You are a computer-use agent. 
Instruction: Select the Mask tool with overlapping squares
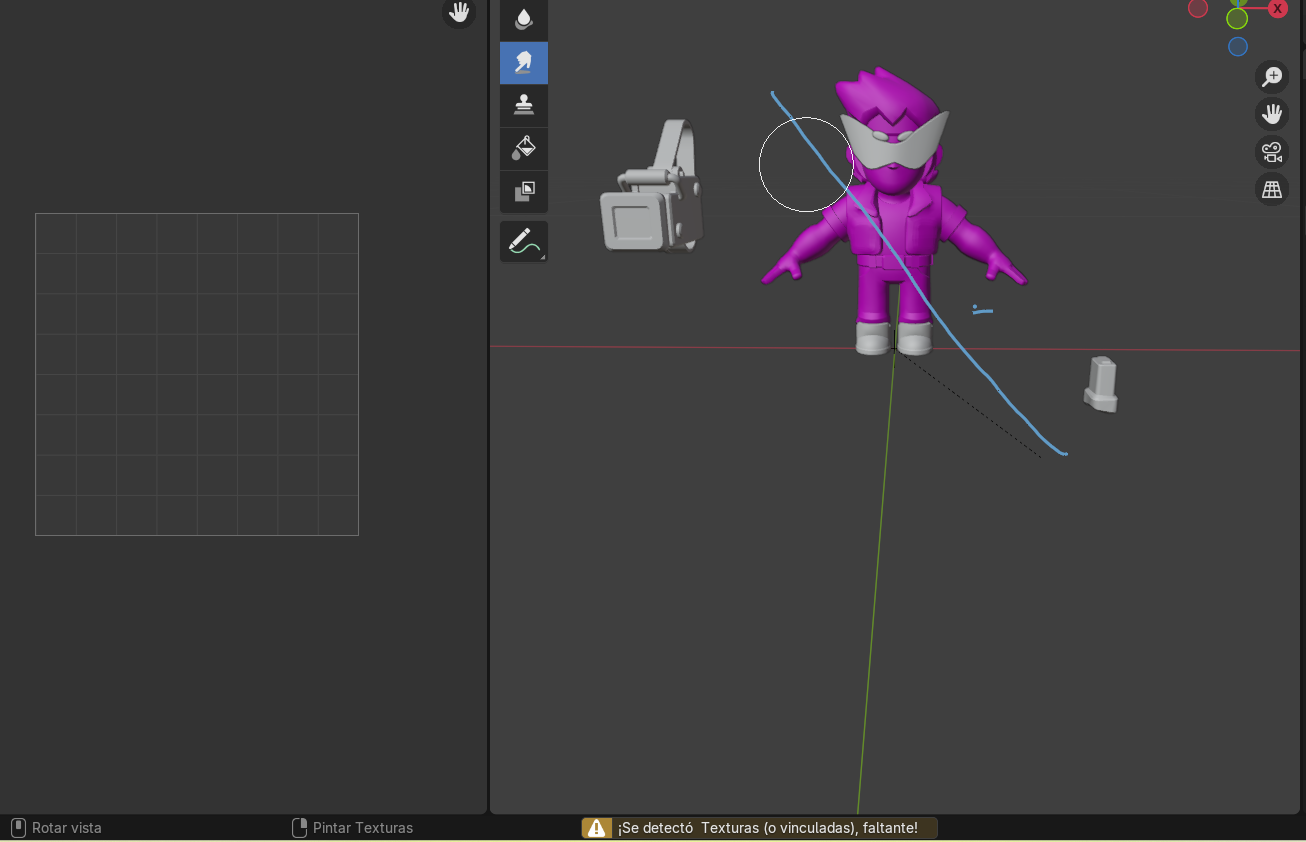(524, 191)
